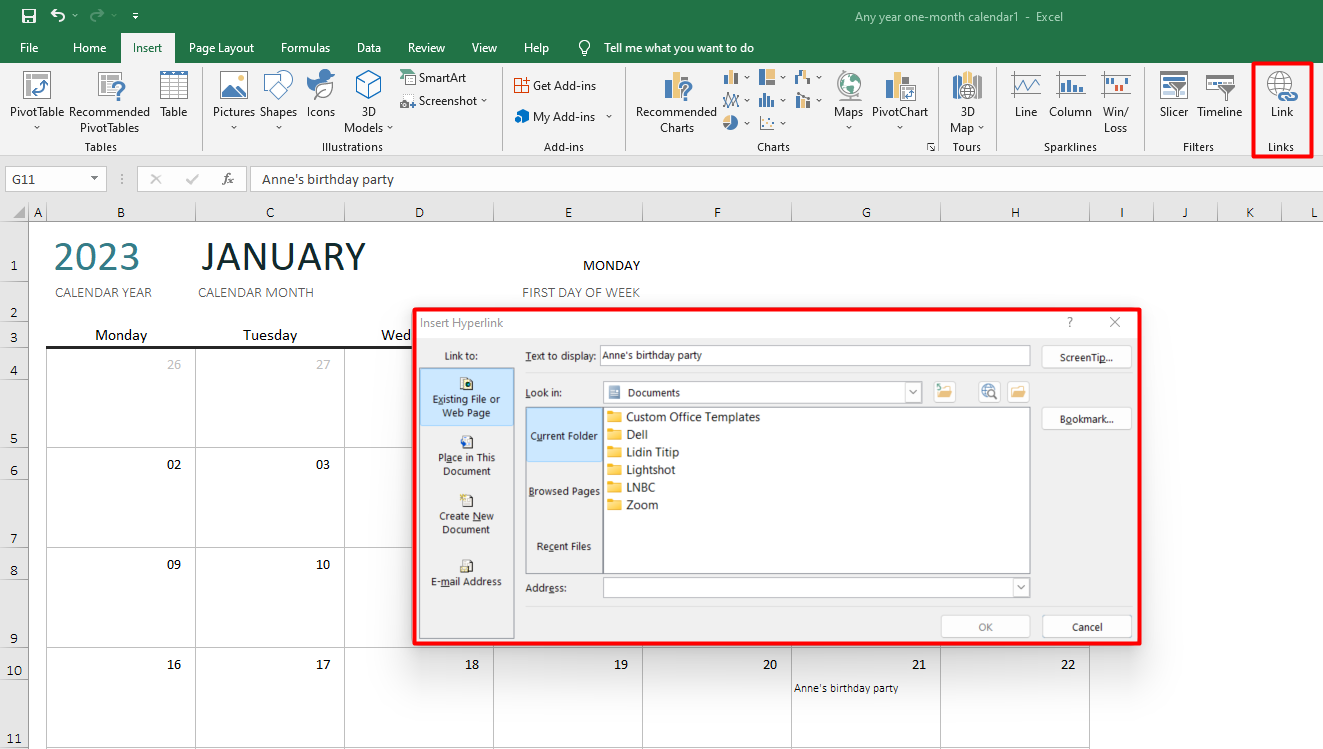
Task: Expand the Screenshot dropdown in the ribbon
Action: [x=484, y=101]
